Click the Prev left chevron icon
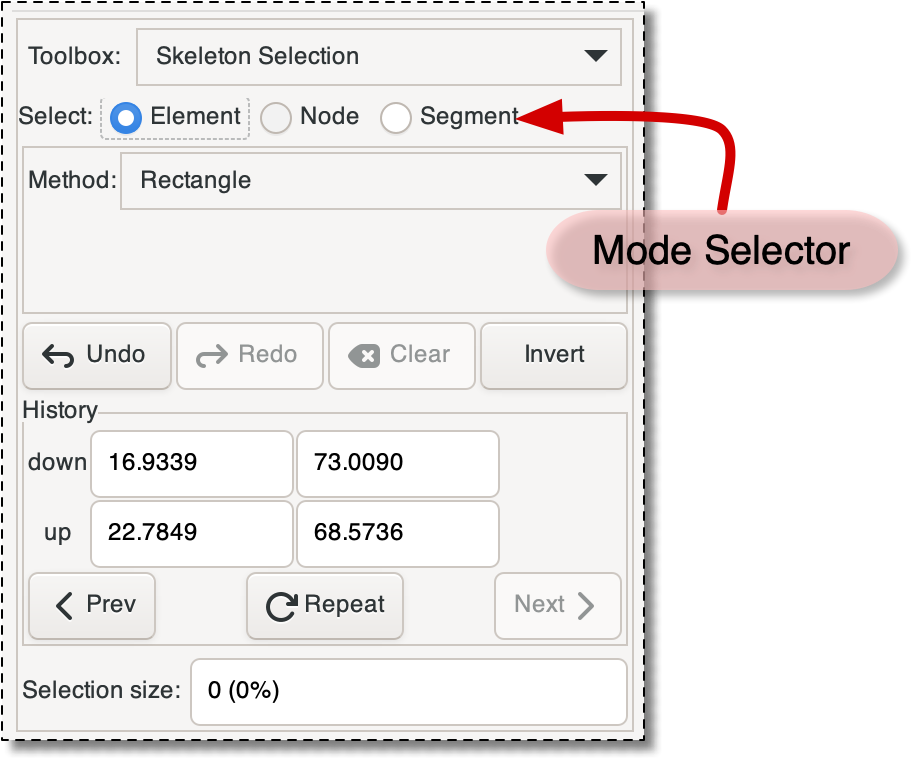The height and width of the screenshot is (762, 914). coord(62,606)
